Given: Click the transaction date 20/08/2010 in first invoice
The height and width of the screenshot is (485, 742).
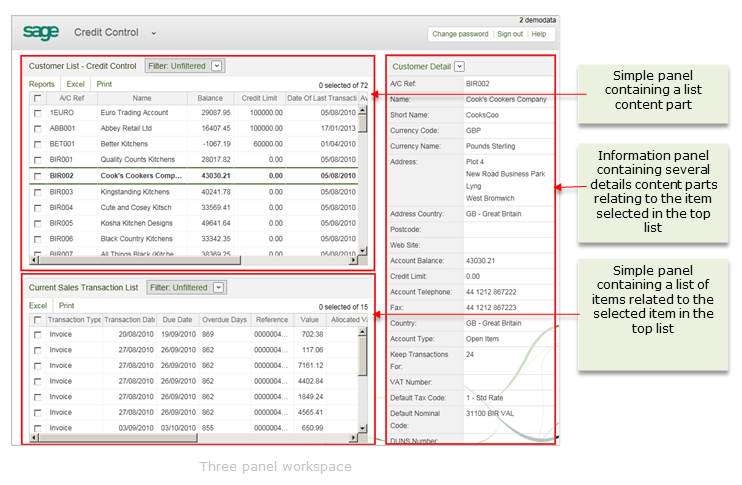Looking at the screenshot, I should pyautogui.click(x=136, y=334).
